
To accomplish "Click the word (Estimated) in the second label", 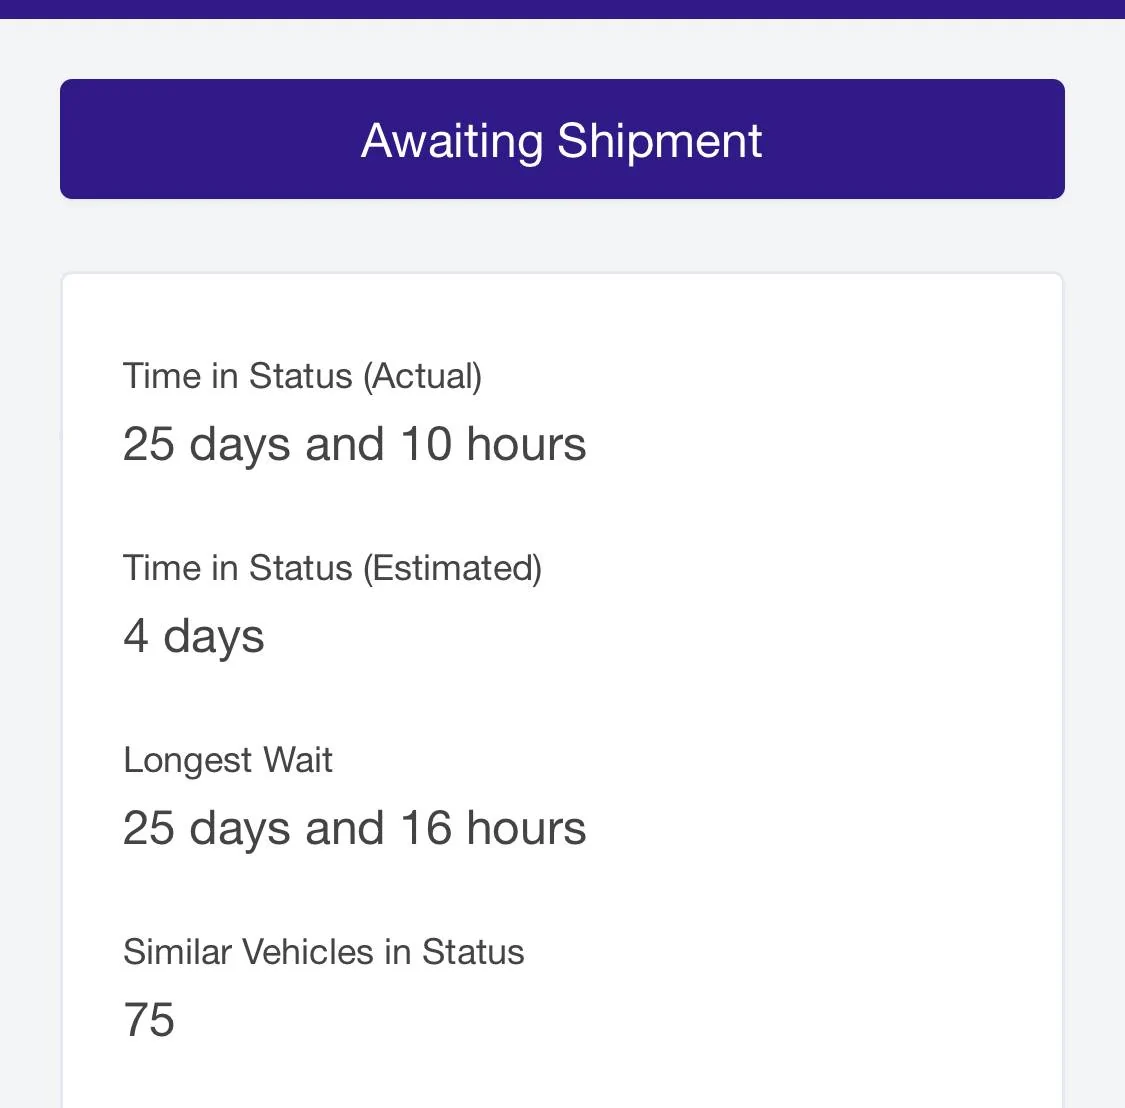I will (x=452, y=568).
